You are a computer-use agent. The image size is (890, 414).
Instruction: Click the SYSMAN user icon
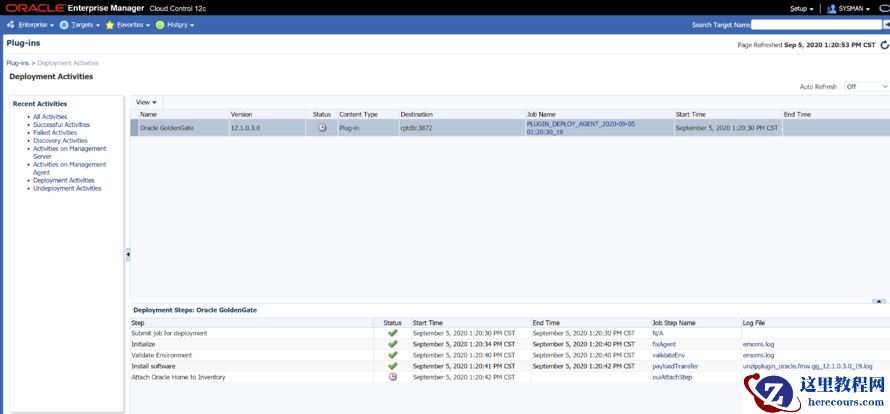(x=831, y=9)
